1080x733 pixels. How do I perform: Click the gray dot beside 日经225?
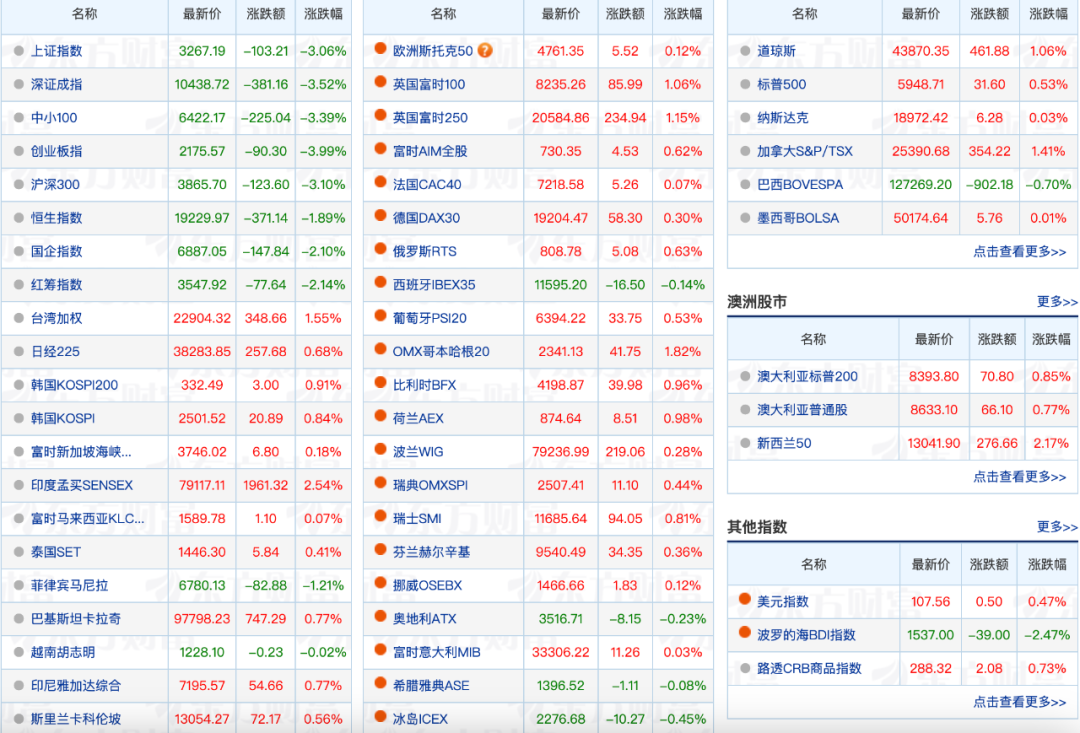tap(18, 351)
